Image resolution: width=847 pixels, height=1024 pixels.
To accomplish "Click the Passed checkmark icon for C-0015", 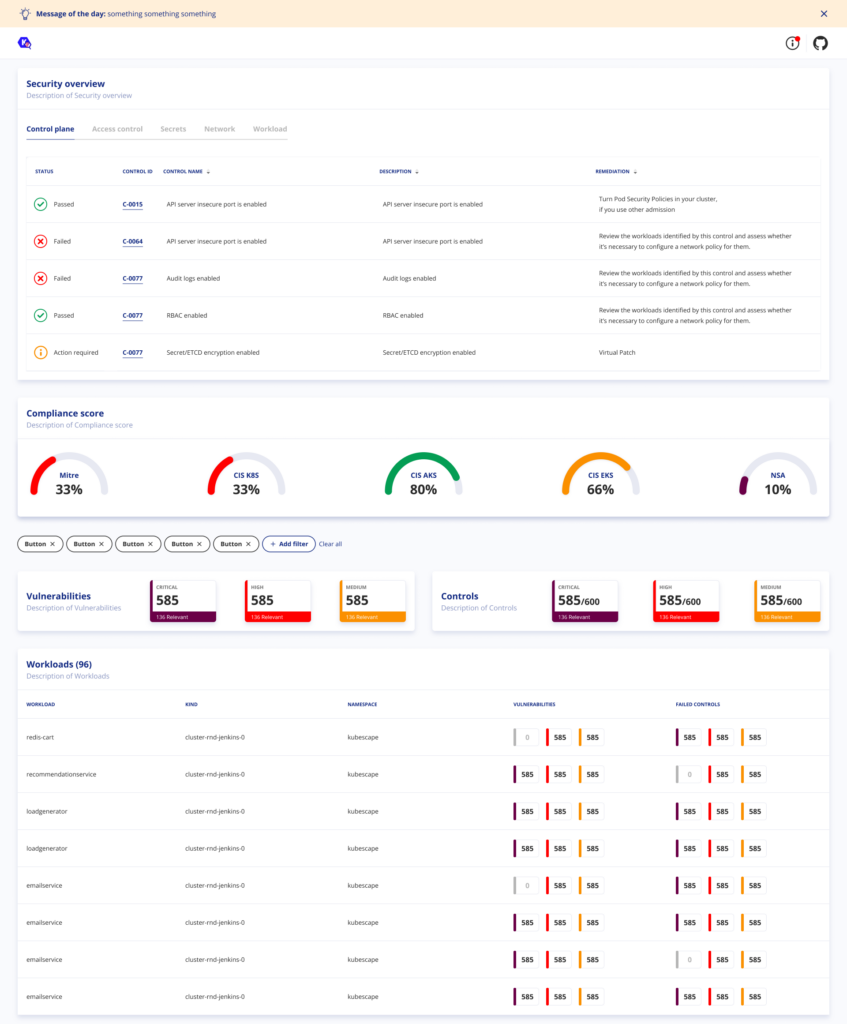I will 40,204.
